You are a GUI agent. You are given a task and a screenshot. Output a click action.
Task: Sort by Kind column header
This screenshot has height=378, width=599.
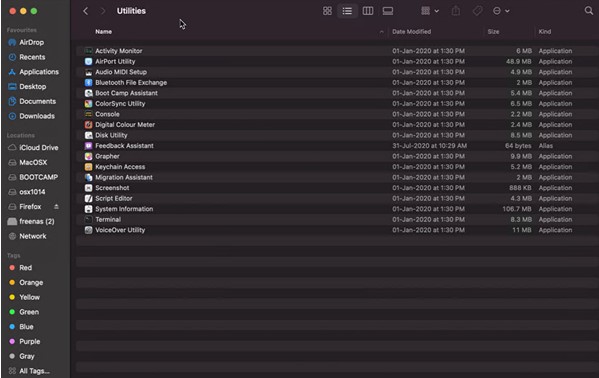[x=545, y=32]
